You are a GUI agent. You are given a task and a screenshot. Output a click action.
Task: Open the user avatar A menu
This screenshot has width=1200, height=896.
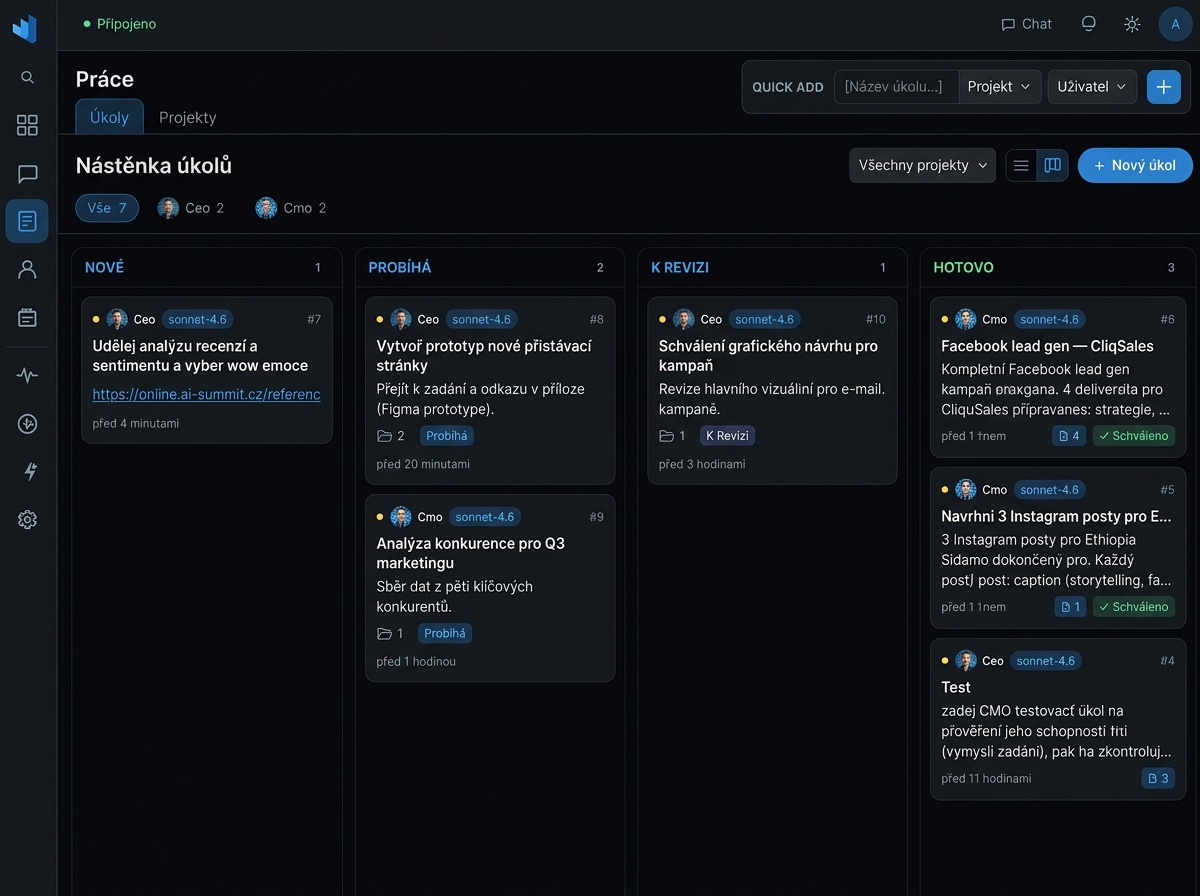(1175, 24)
